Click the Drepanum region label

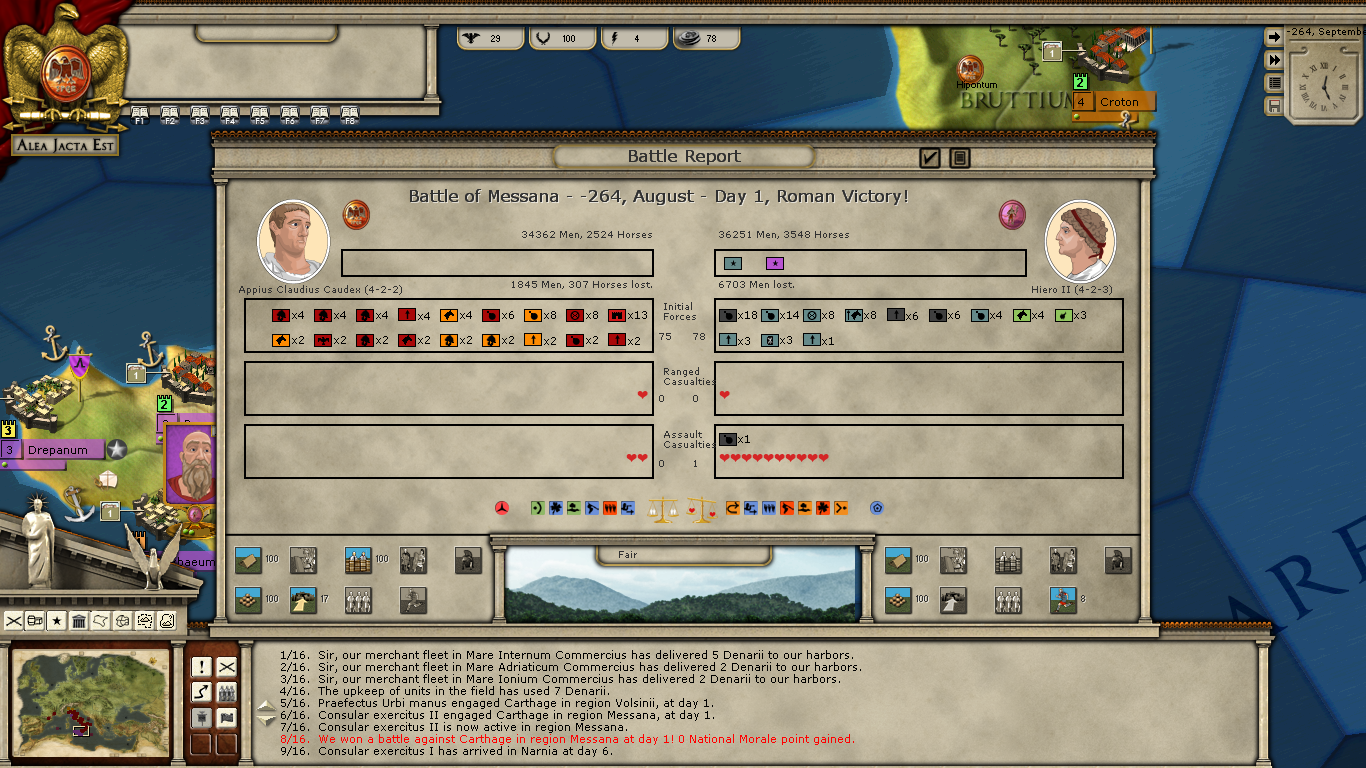tap(59, 450)
